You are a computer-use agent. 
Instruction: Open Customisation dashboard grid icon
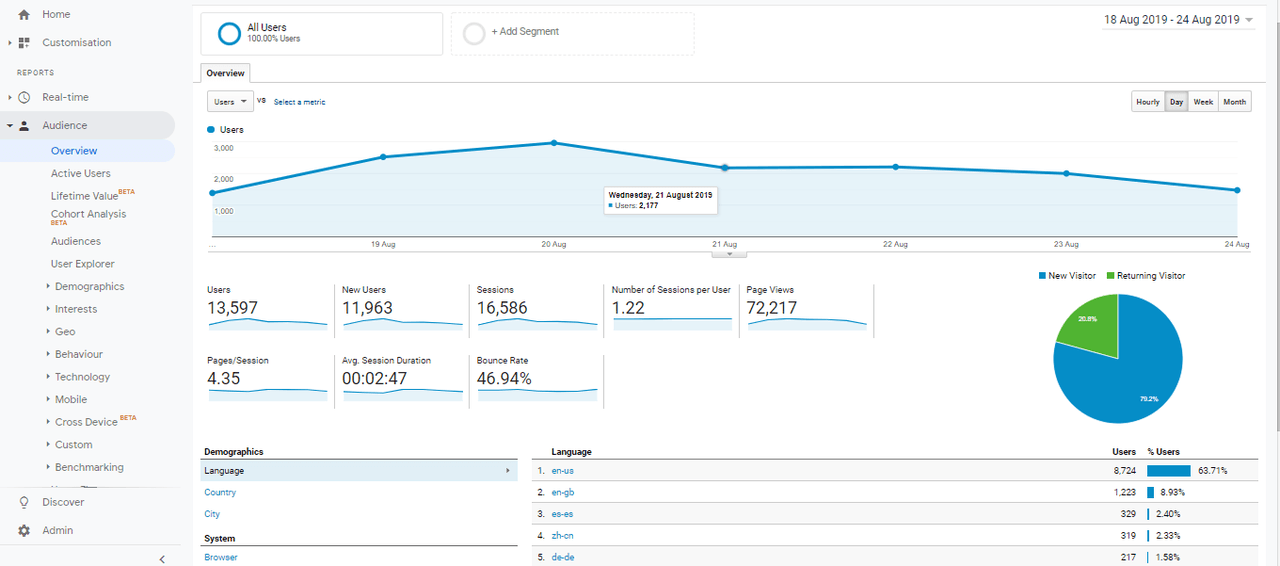[x=24, y=43]
